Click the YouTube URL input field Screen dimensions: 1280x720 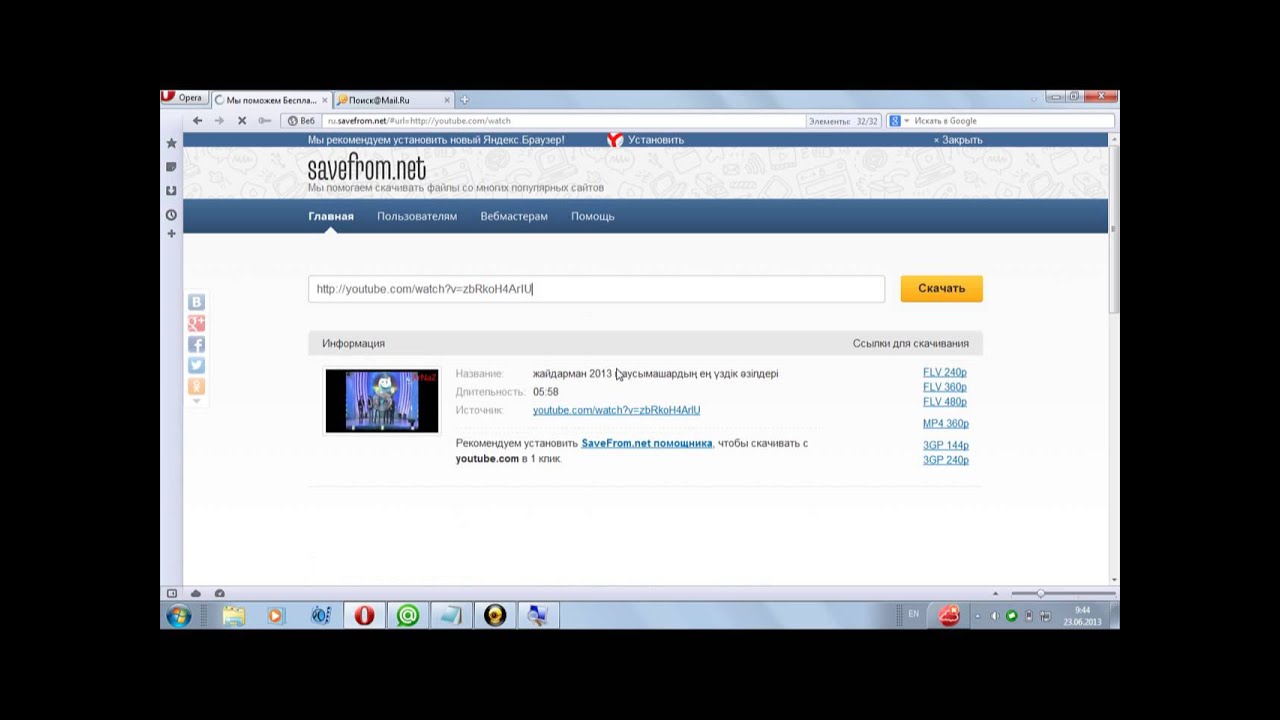click(x=596, y=289)
